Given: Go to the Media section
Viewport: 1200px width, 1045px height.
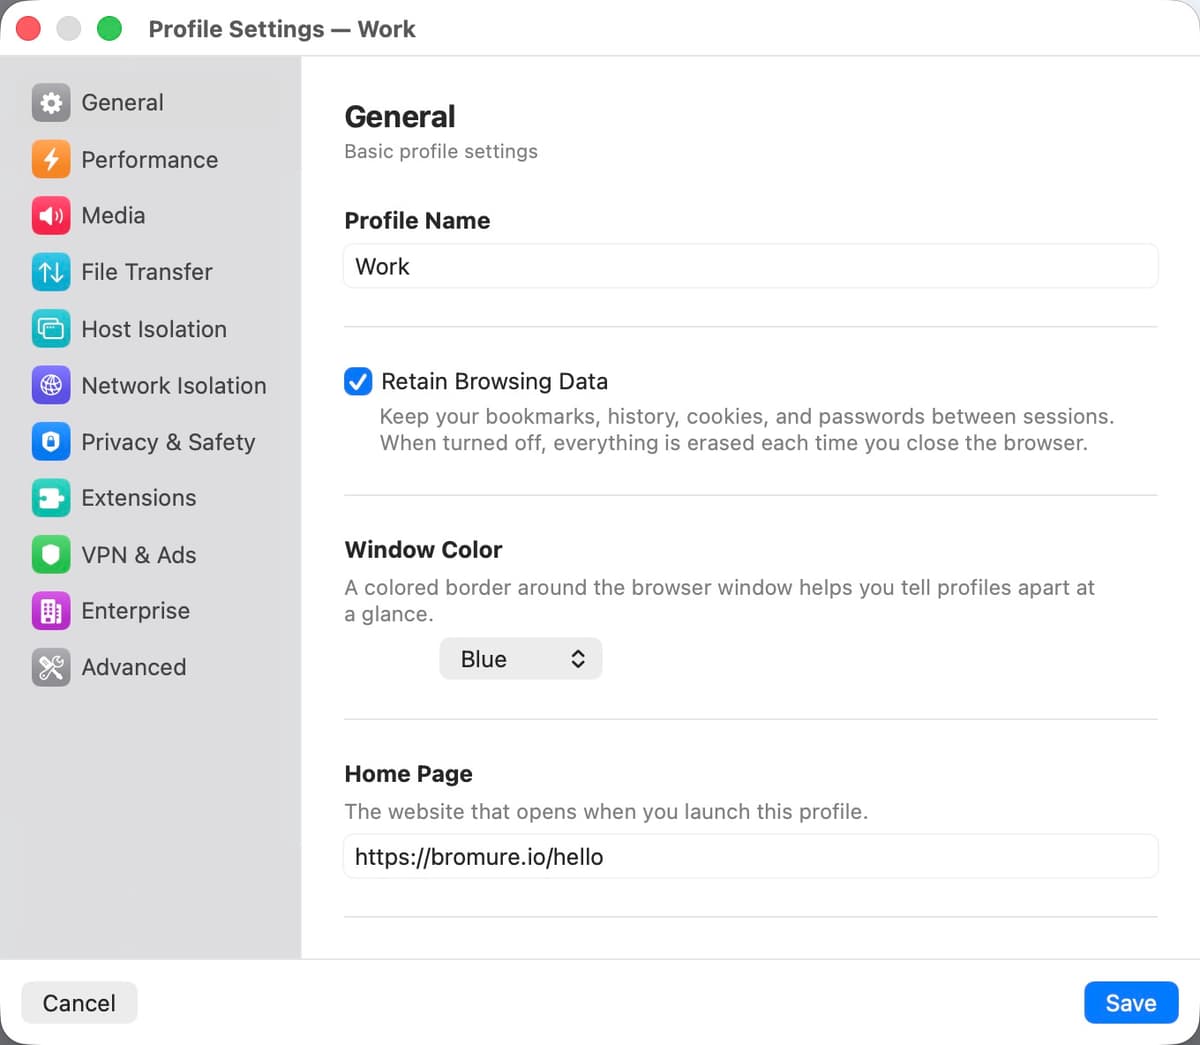Looking at the screenshot, I should point(150,215).
